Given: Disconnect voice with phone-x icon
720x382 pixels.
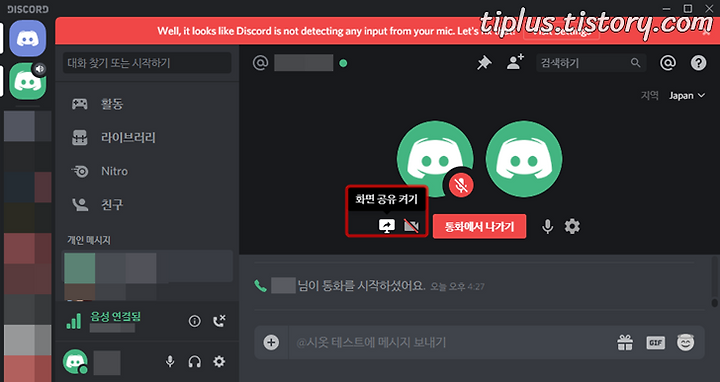Looking at the screenshot, I should 219,321.
